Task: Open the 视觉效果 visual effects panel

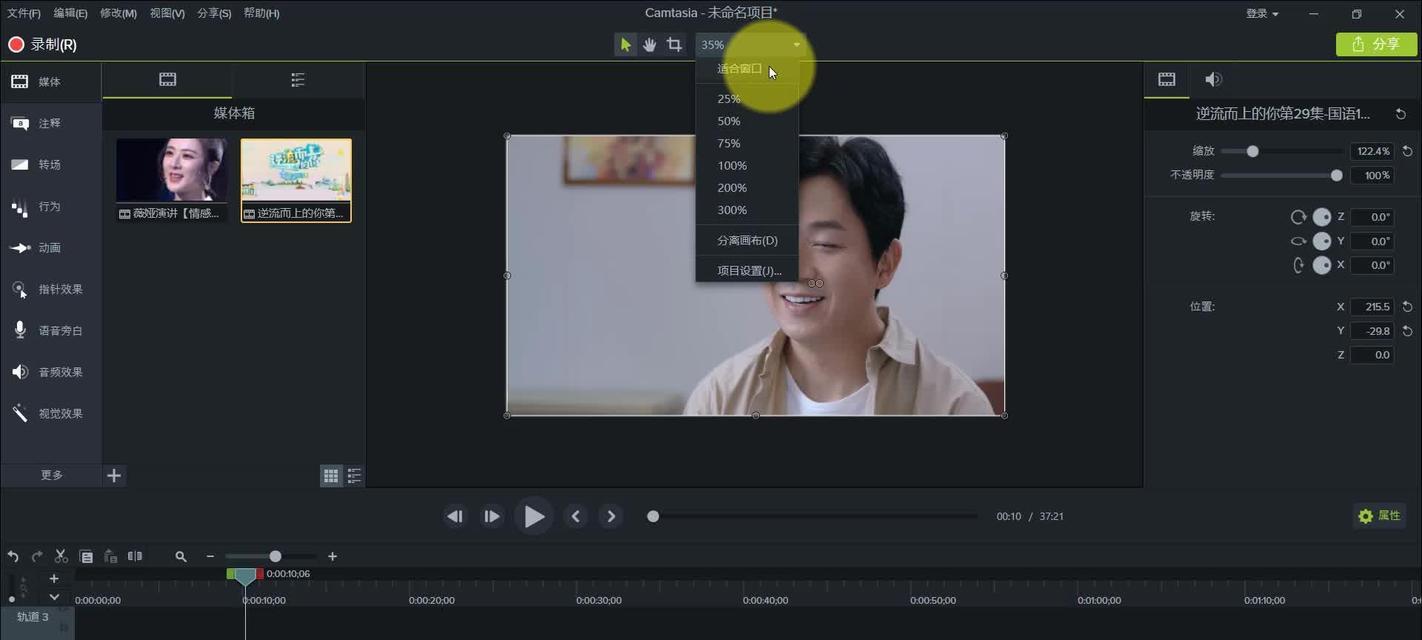Action: click(x=50, y=413)
